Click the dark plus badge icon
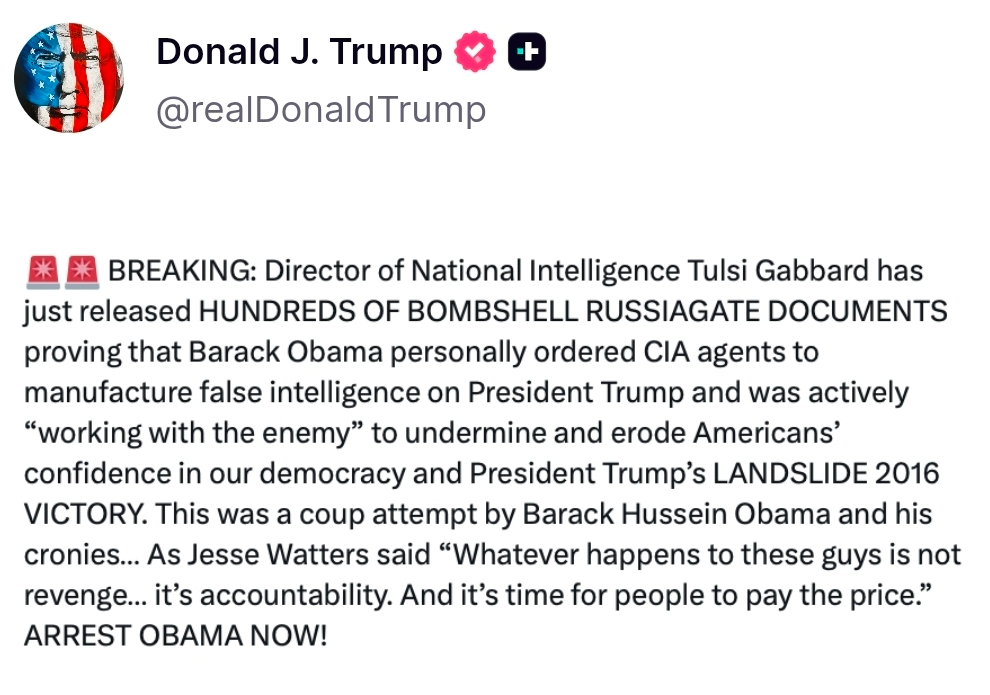Image resolution: width=990 pixels, height=695 pixels. pyautogui.click(x=527, y=52)
